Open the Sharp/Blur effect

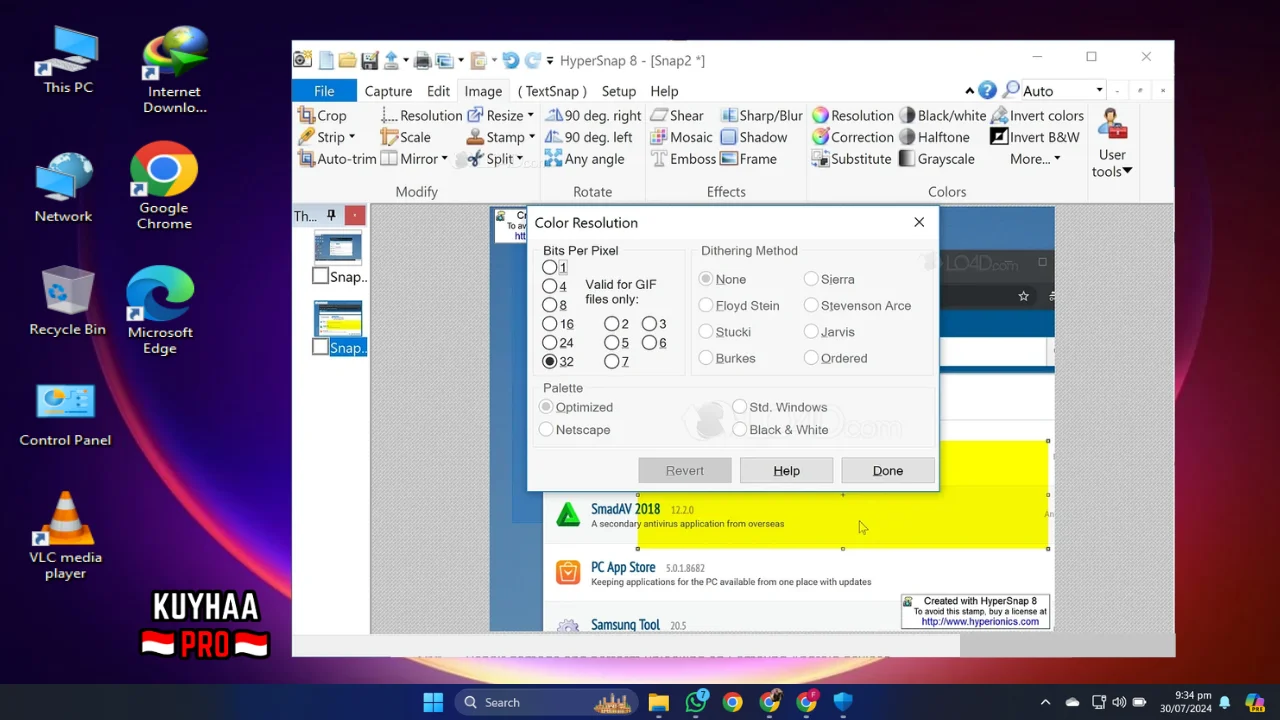[761, 116]
